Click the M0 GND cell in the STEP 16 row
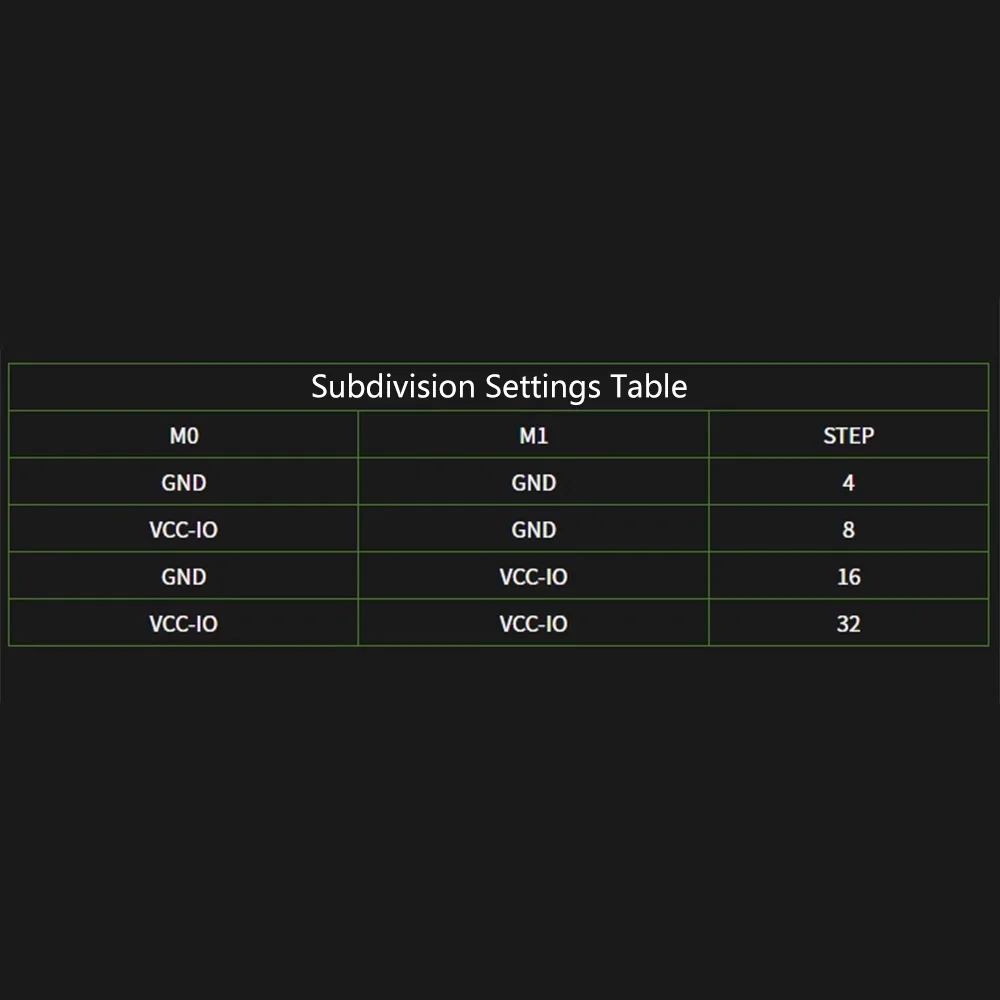This screenshot has width=1000, height=1000. (x=184, y=577)
